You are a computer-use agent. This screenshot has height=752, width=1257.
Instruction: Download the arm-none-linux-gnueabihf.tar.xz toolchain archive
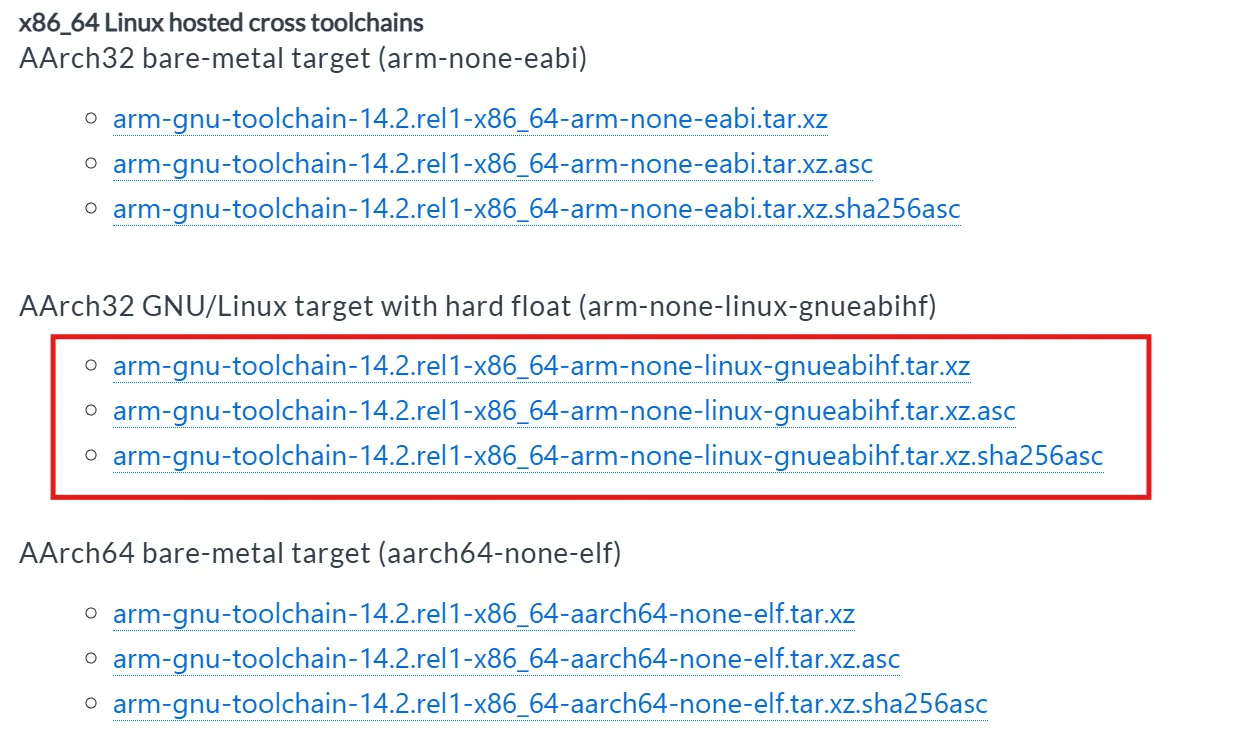[x=541, y=366]
